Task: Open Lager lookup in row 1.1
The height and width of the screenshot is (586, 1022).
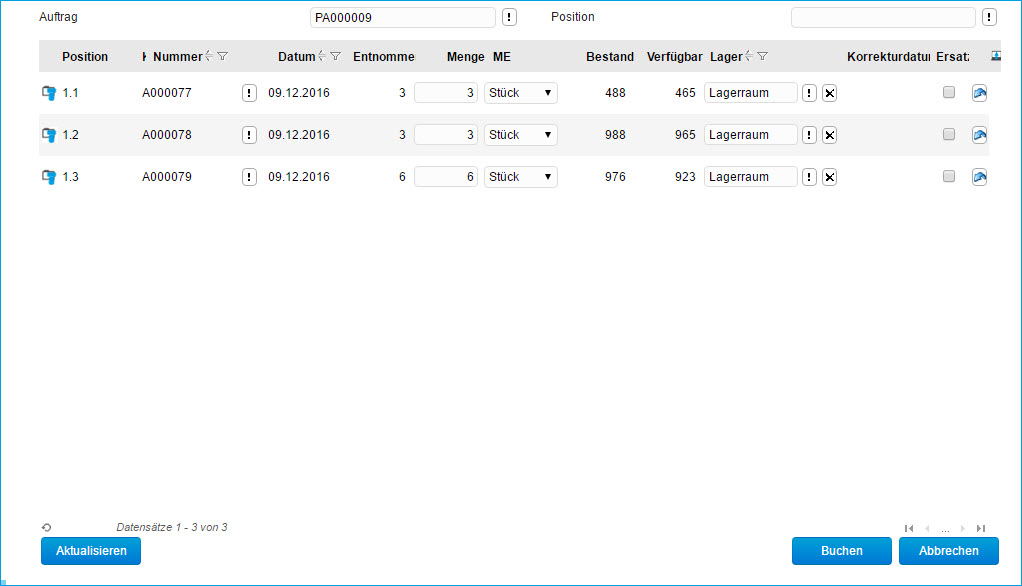Action: [x=809, y=93]
